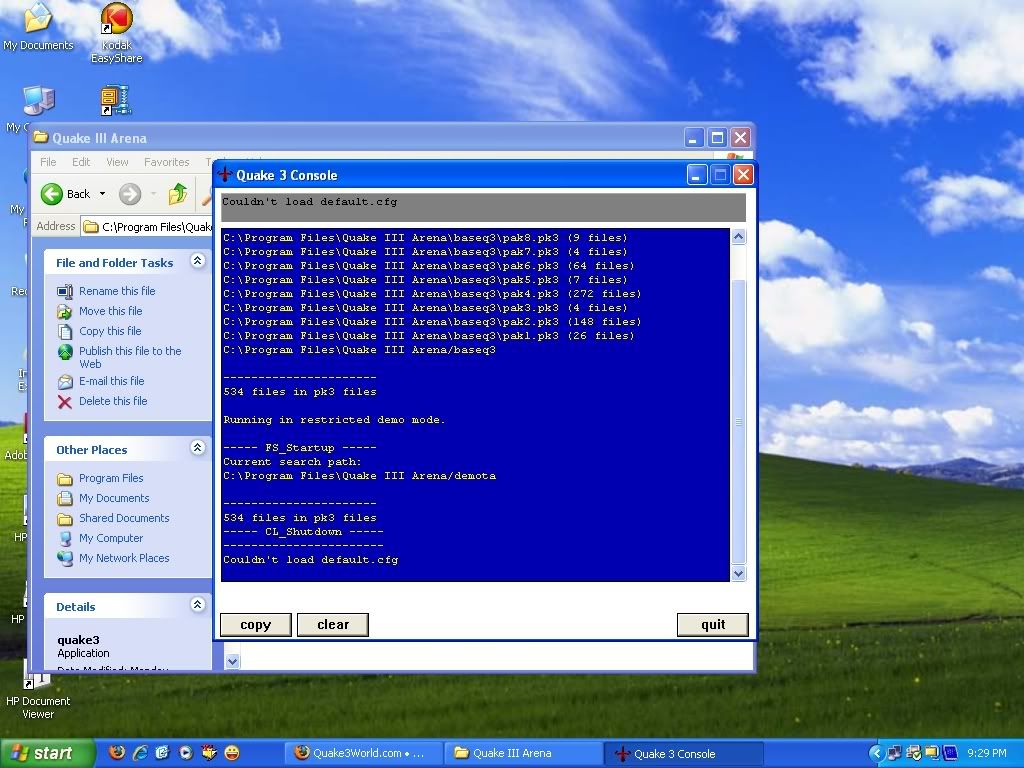Launch Firefox from the Quick Launch bar
This screenshot has height=768, width=1024.
pos(117,752)
